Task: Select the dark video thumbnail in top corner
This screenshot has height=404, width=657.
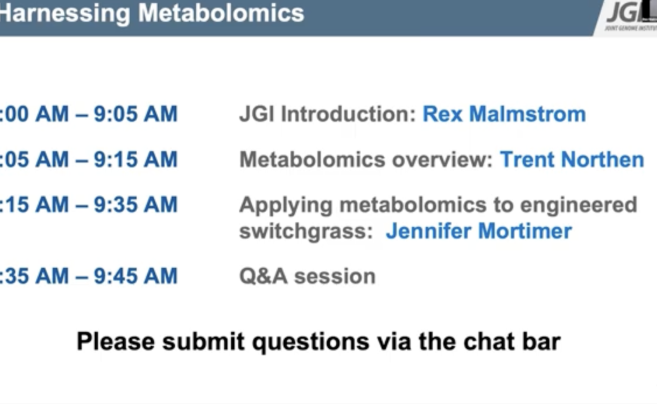Action: (x=649, y=9)
